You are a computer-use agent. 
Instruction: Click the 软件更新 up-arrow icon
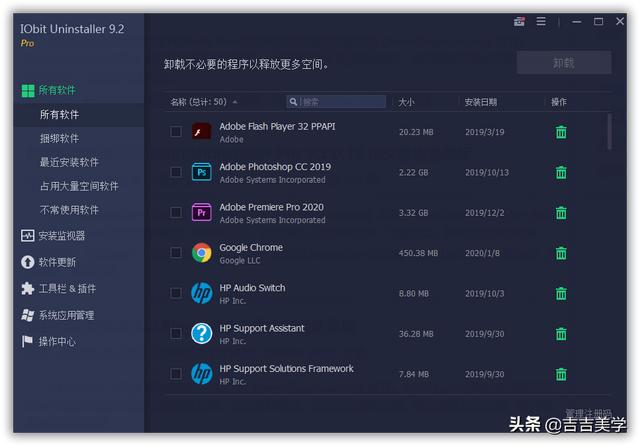[x=27, y=262]
